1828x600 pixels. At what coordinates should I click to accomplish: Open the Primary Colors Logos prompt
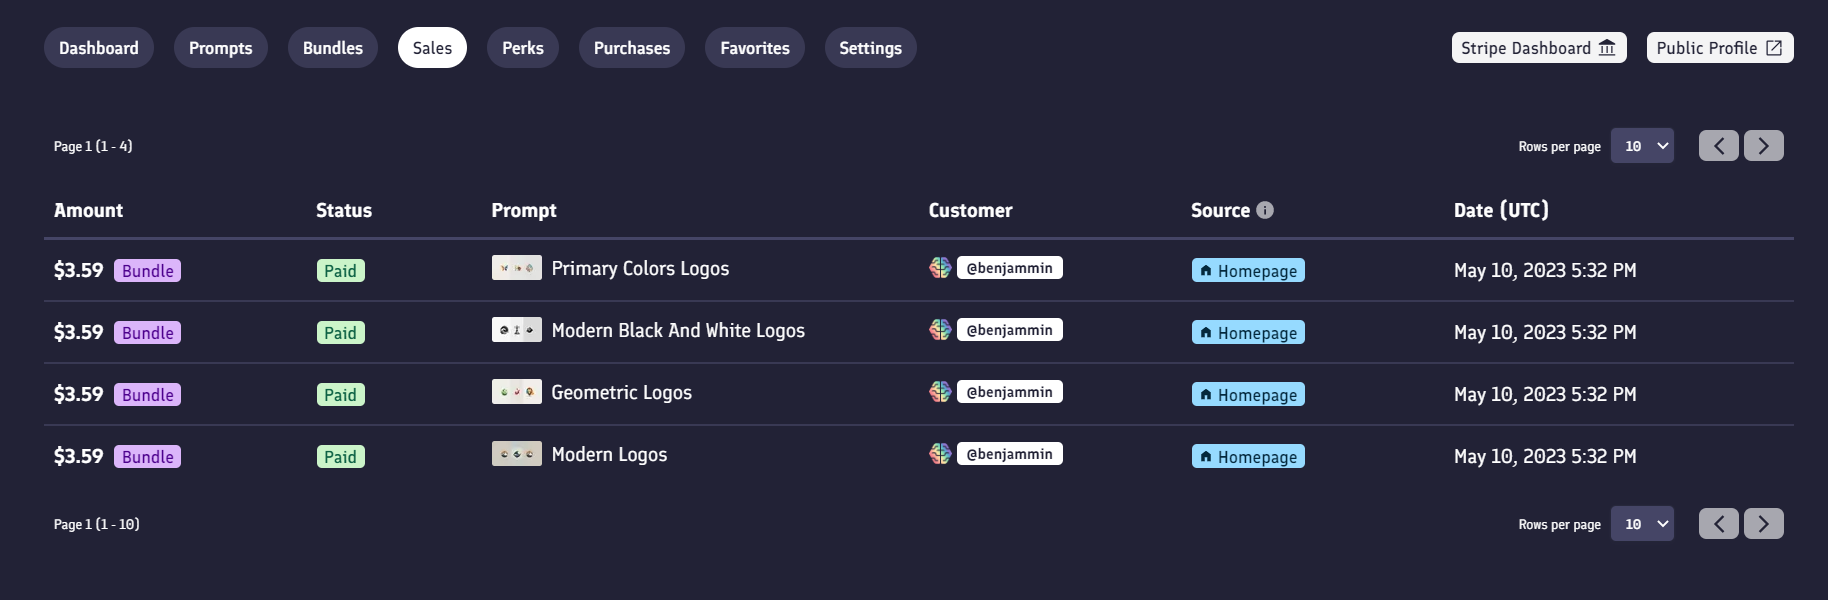tap(640, 268)
